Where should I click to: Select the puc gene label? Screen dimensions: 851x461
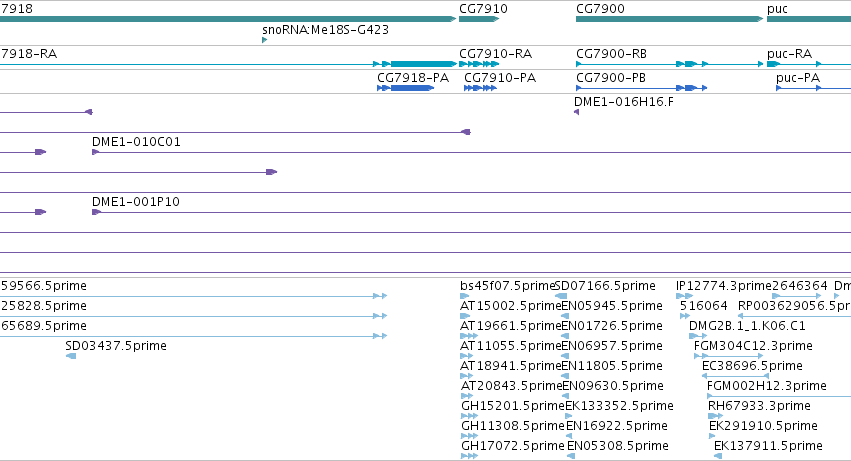pyautogui.click(x=777, y=9)
